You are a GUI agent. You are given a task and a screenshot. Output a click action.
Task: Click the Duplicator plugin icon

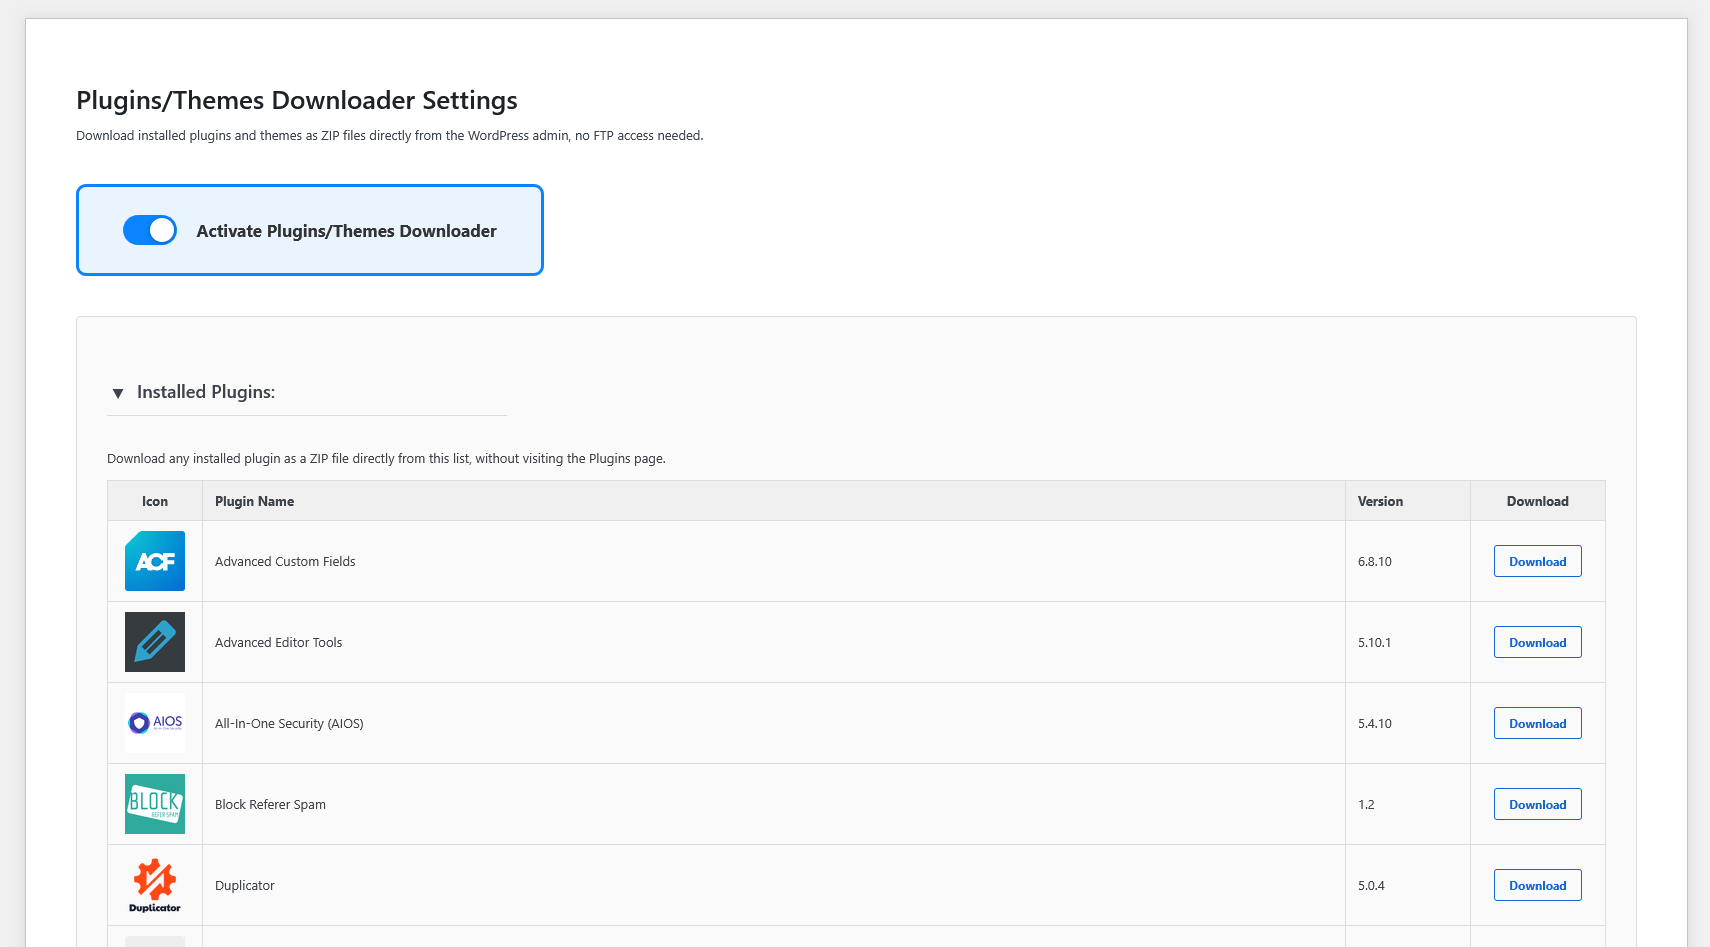155,885
